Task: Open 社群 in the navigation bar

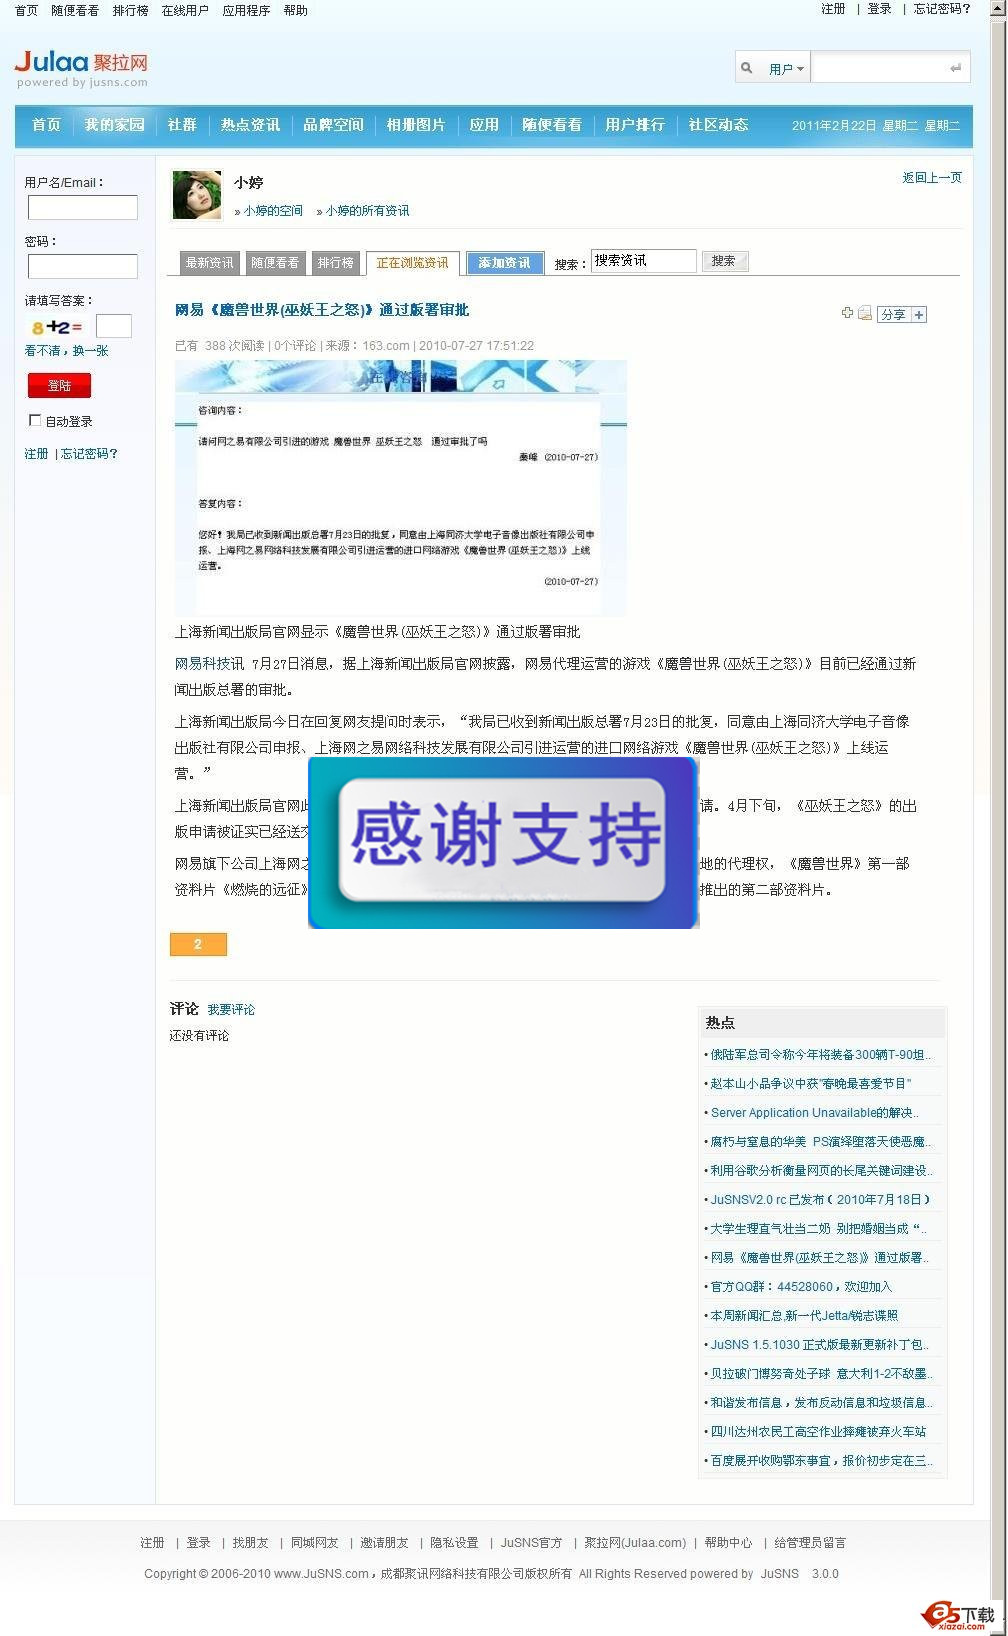Action: [182, 125]
